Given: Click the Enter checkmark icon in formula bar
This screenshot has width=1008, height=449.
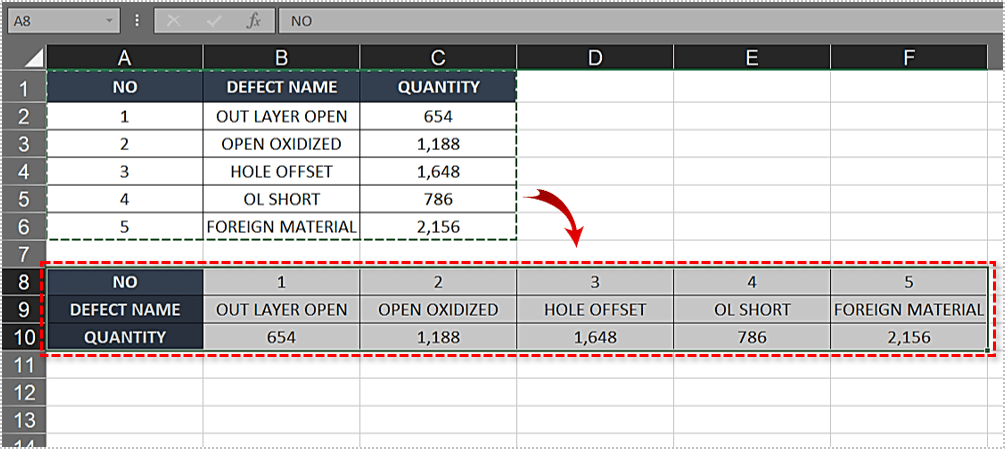Looking at the screenshot, I should point(214,20).
